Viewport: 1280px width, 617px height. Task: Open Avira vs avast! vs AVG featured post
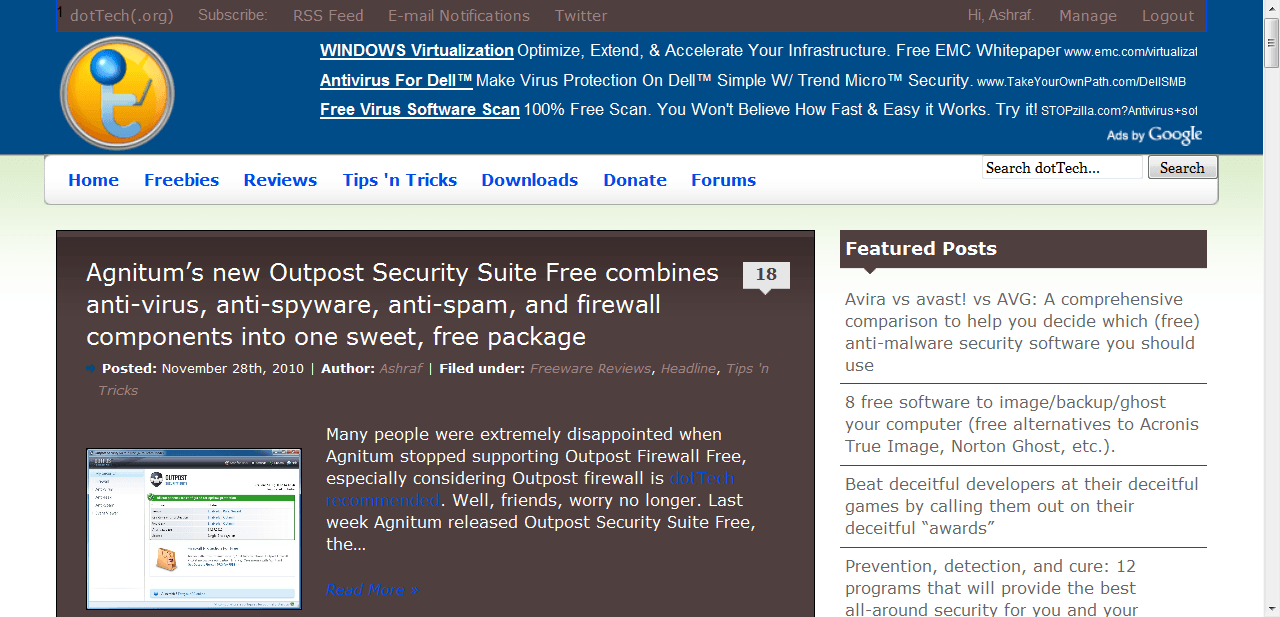pos(1022,332)
